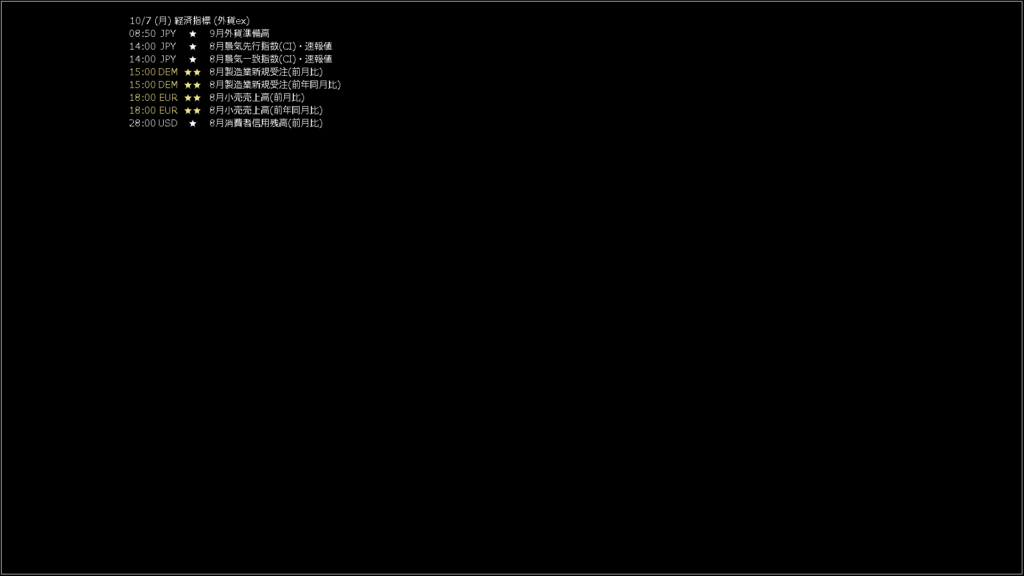Viewport: 1024px width, 576px height.
Task: Click the 28:00 USD time label
Action: tap(153, 123)
